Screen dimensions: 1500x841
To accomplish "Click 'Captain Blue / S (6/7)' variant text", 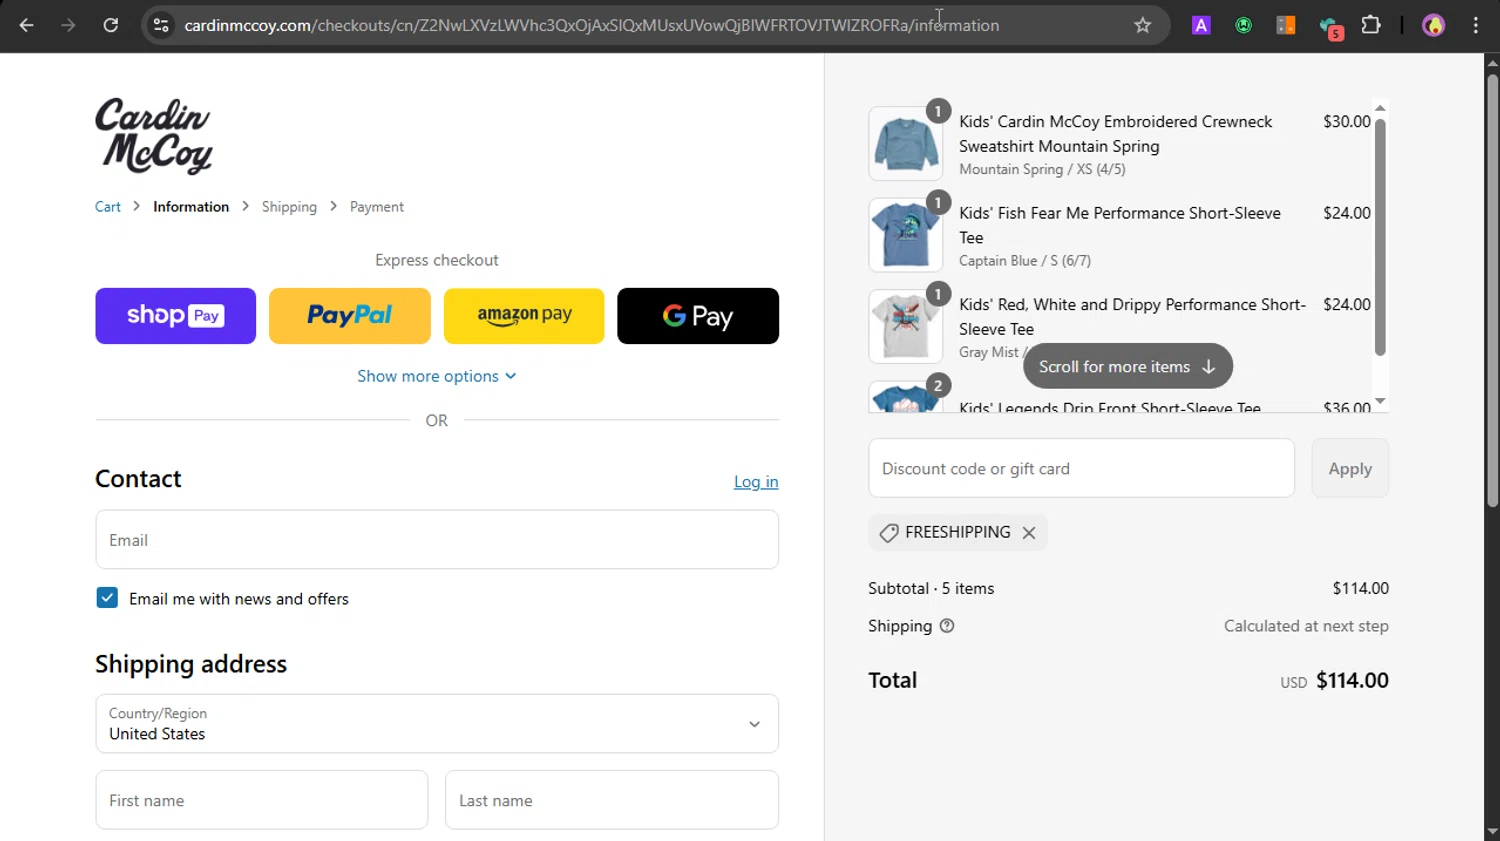I will point(1025,261).
